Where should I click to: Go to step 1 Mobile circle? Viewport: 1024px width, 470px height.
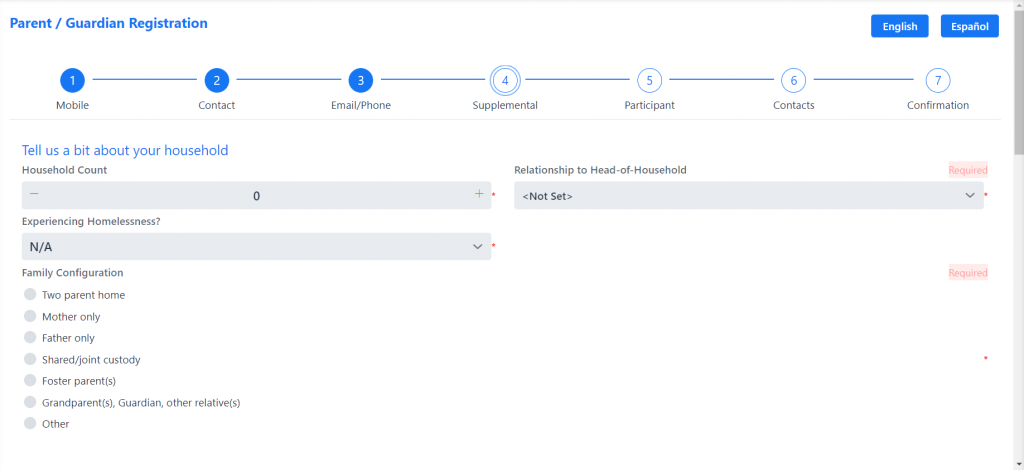[x=72, y=81]
